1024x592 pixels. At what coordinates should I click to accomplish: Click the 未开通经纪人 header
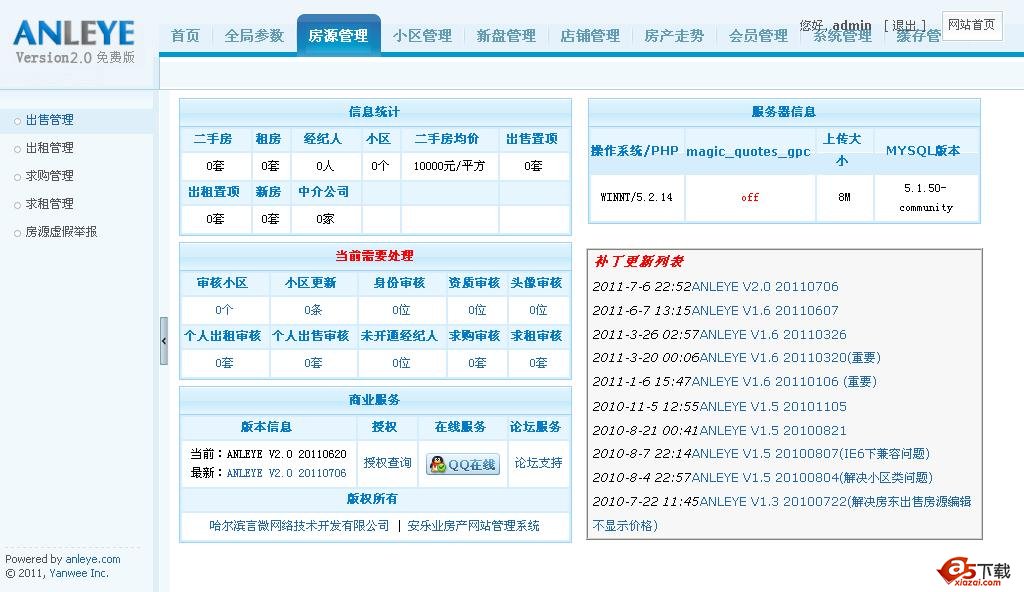[399, 336]
